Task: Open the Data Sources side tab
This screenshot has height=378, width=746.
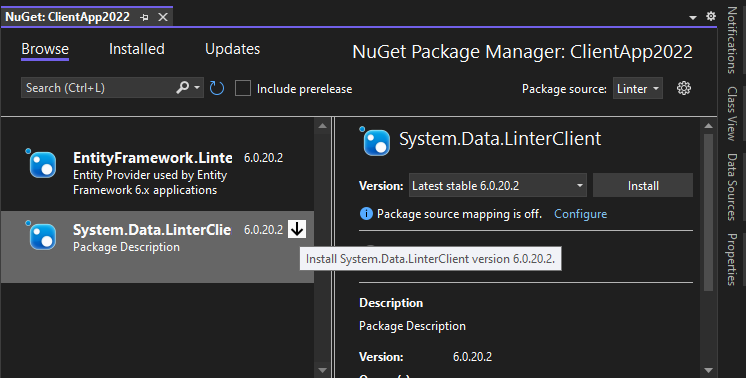Action: point(732,187)
